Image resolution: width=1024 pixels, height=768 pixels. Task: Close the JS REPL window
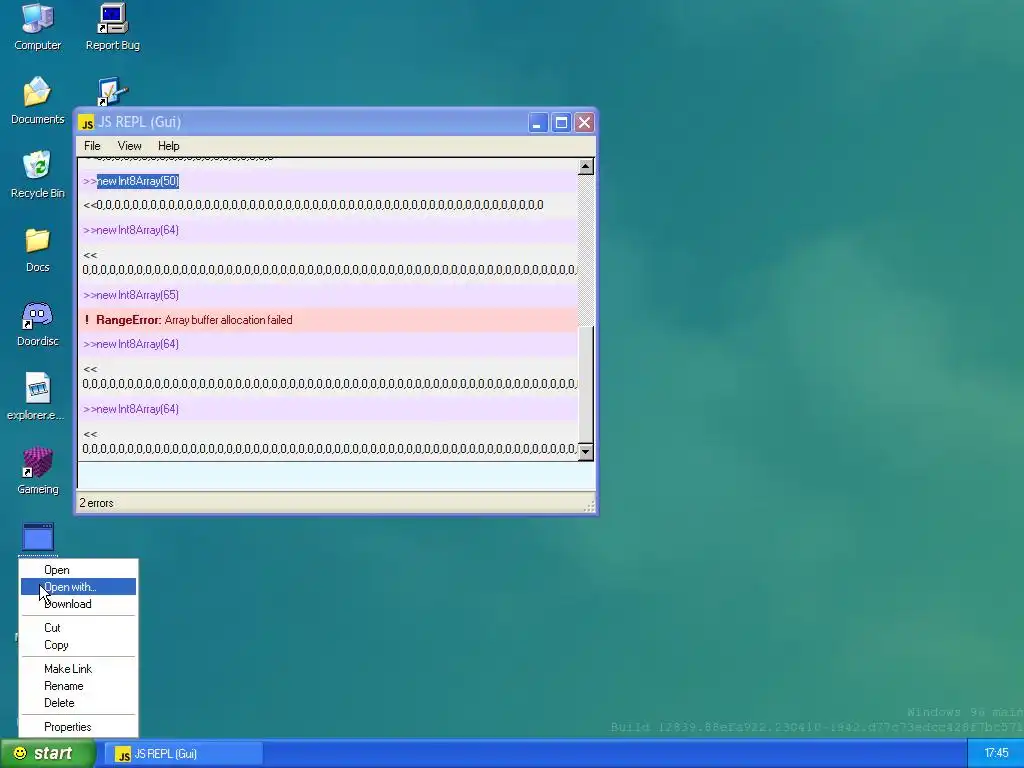coord(584,123)
